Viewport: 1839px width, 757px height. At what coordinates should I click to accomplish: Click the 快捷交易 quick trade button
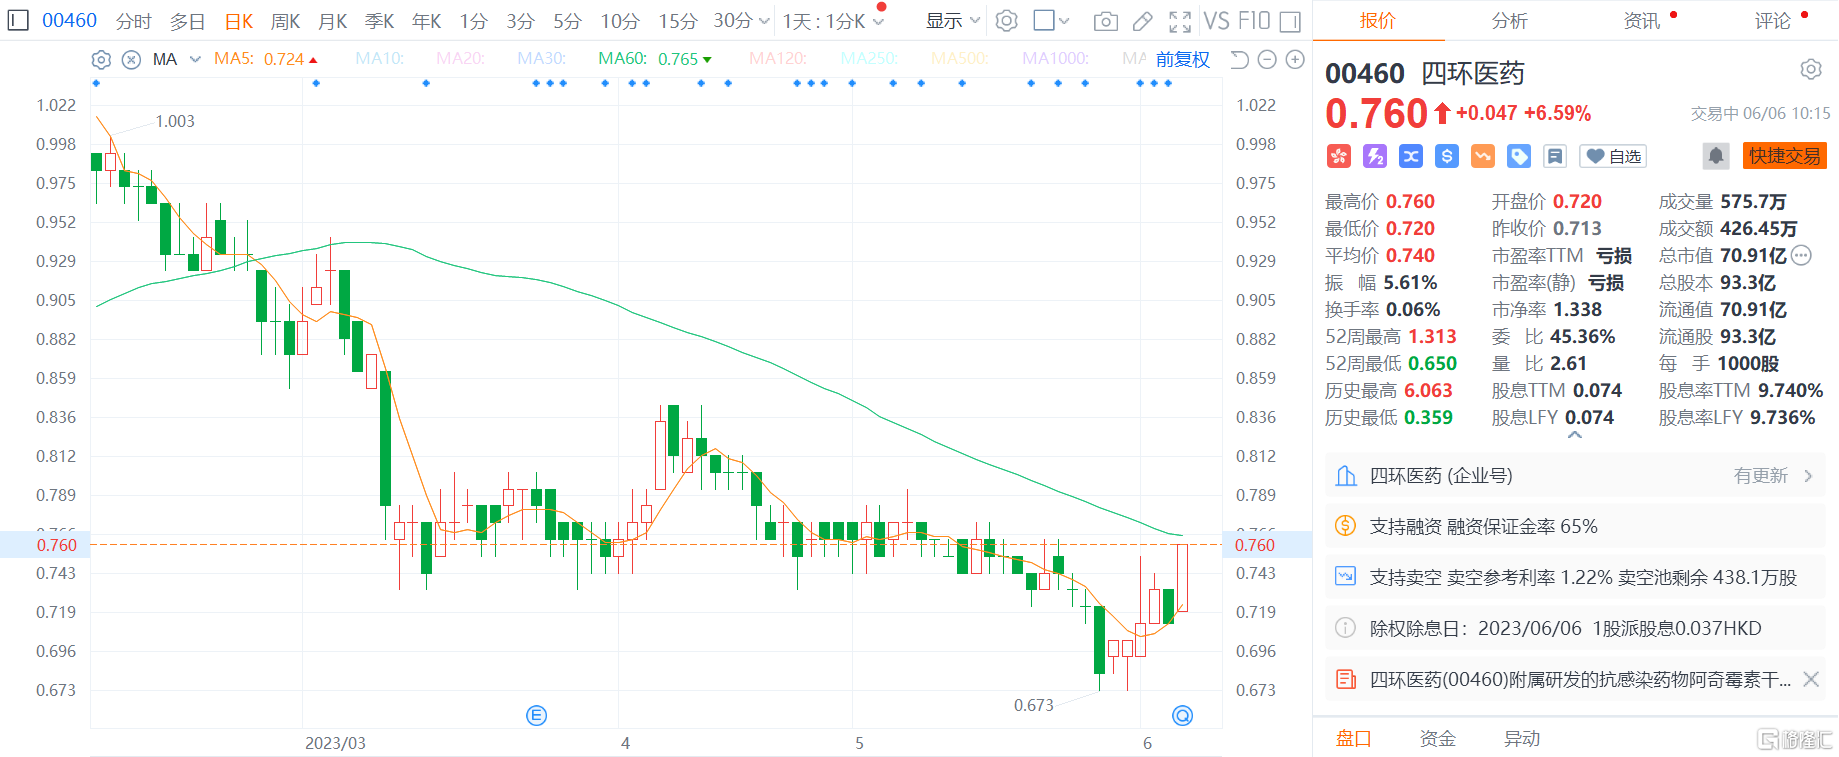[1784, 156]
